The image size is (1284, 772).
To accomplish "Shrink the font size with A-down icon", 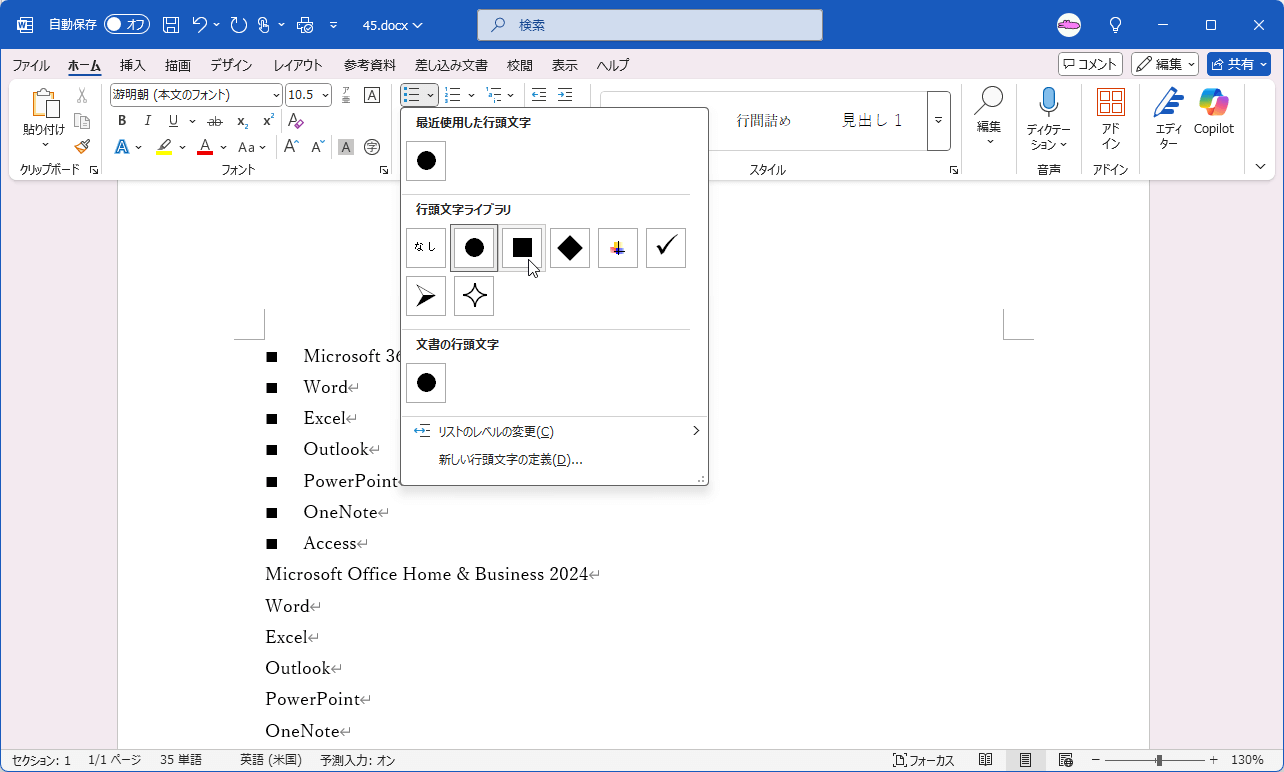I will (318, 147).
